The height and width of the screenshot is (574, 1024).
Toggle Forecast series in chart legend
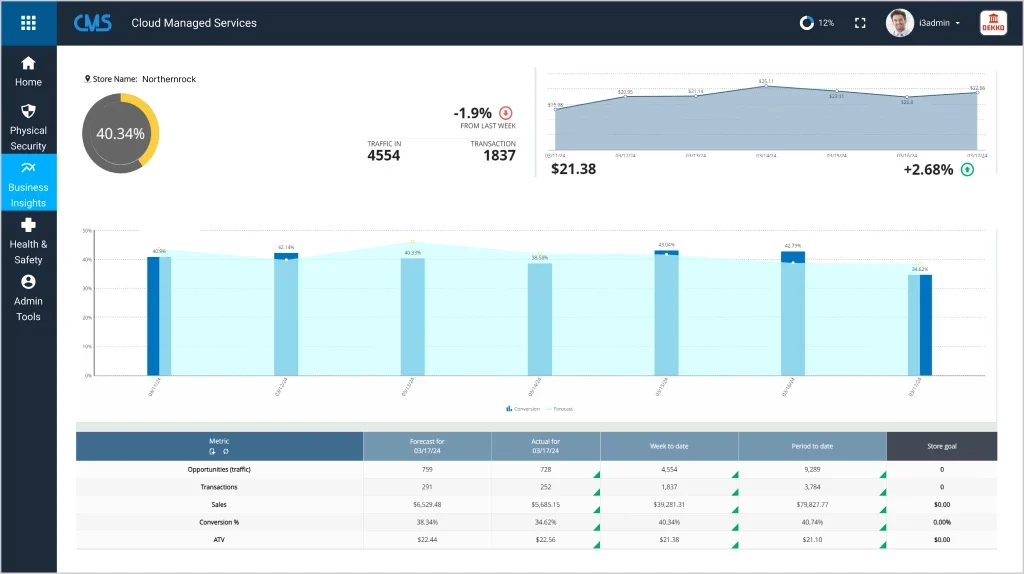[558, 409]
